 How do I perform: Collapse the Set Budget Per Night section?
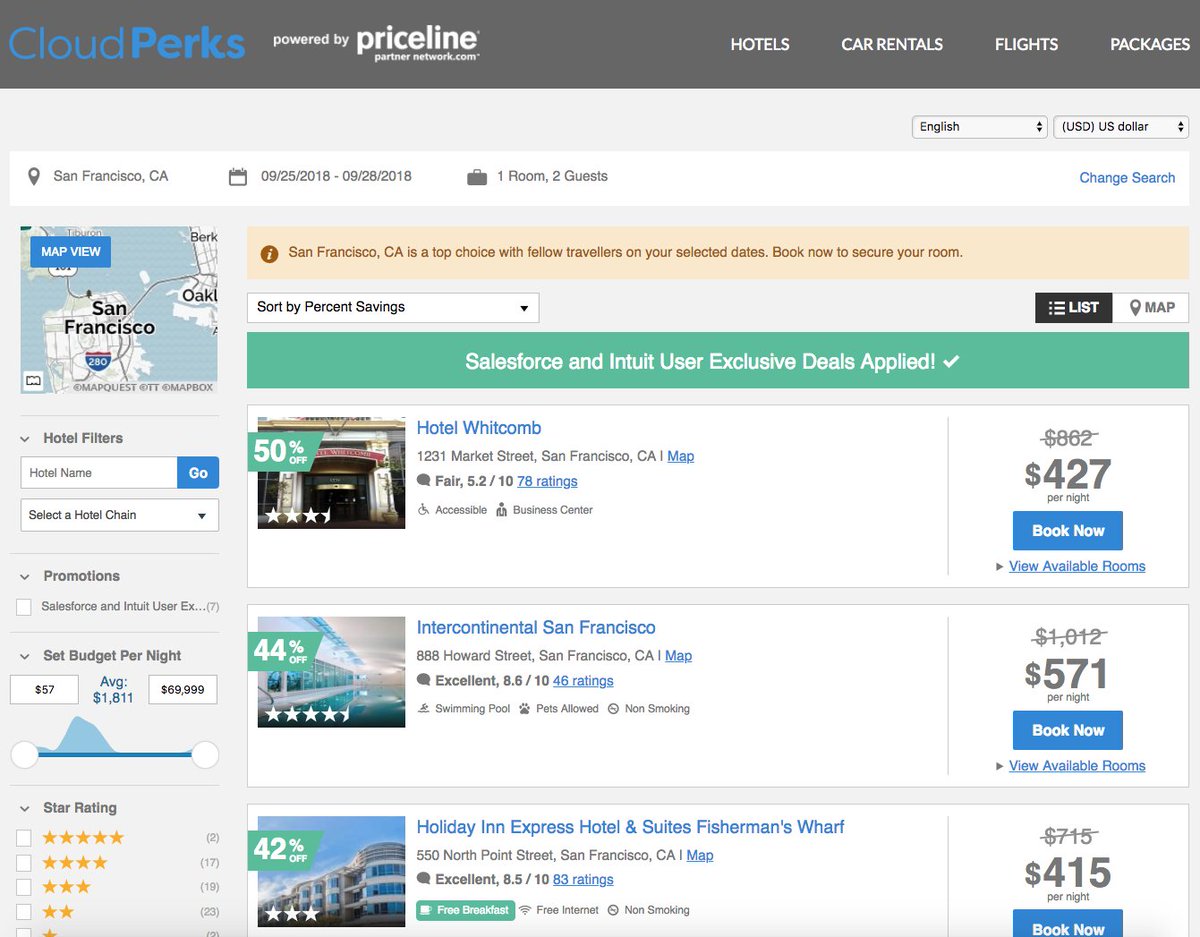[x=25, y=656]
